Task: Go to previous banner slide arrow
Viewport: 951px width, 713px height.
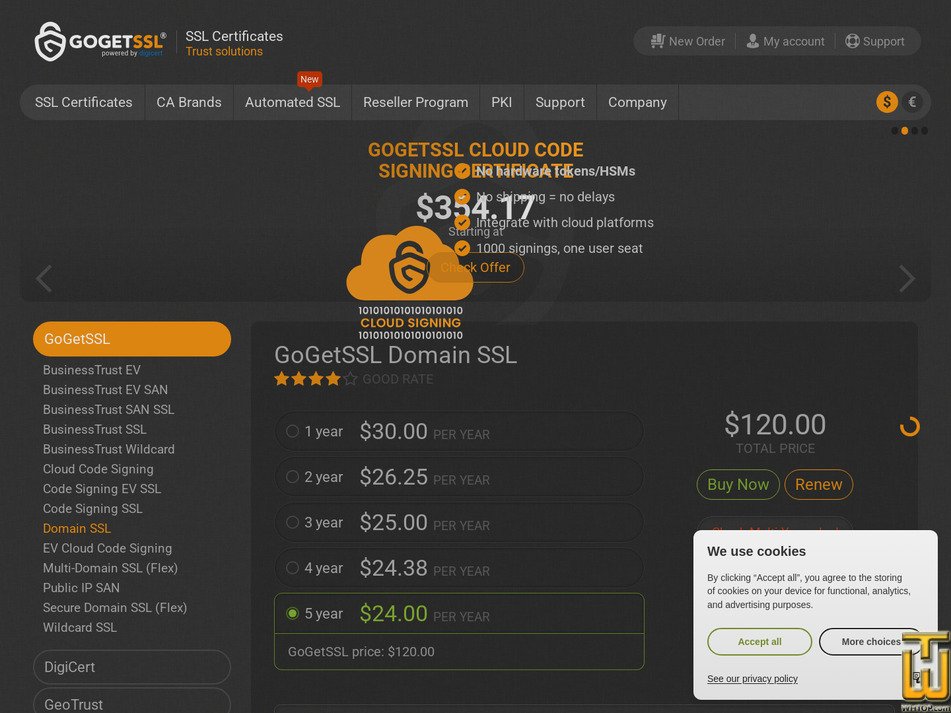Action: 44,278
